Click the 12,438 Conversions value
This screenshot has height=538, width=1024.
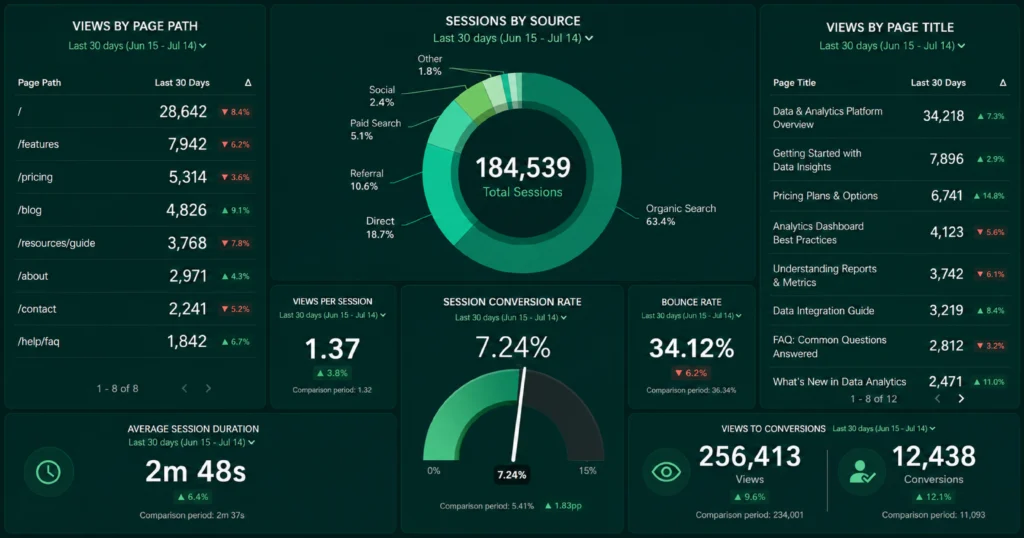pos(933,456)
